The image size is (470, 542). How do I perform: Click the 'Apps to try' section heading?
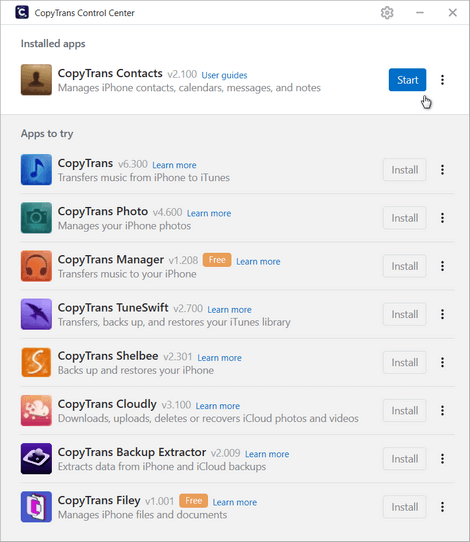47,134
